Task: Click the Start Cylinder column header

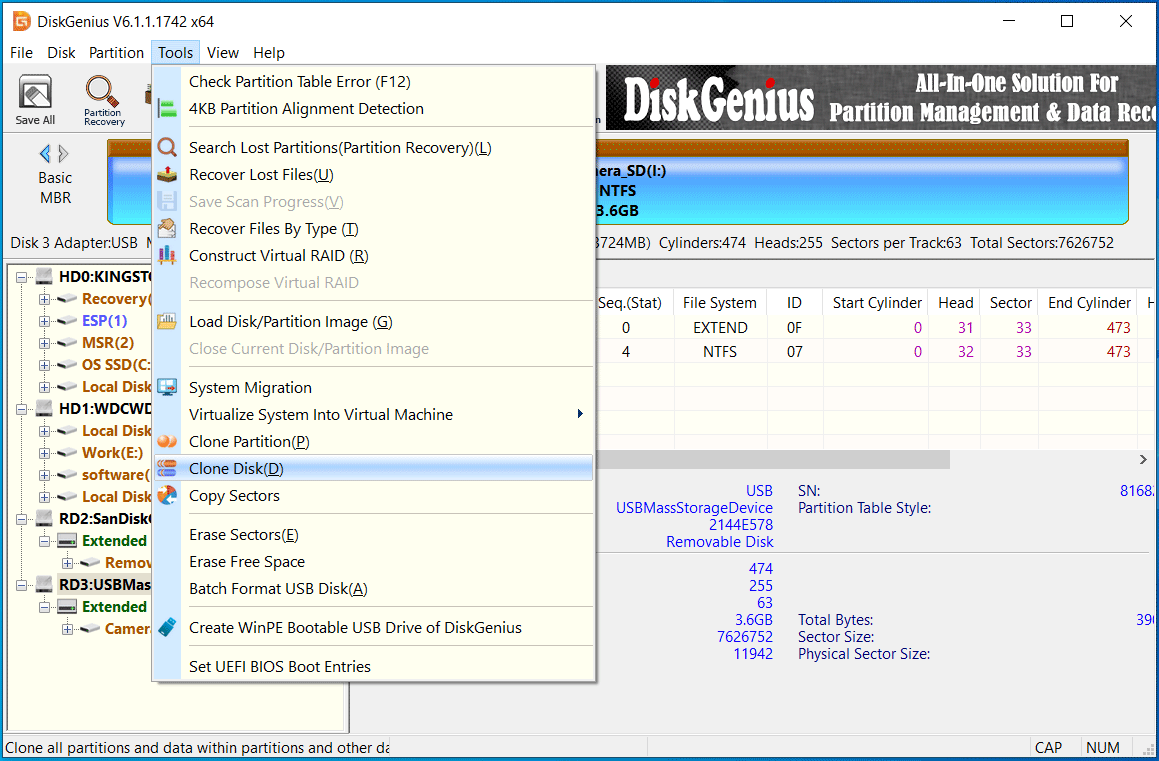Action: pos(877,303)
